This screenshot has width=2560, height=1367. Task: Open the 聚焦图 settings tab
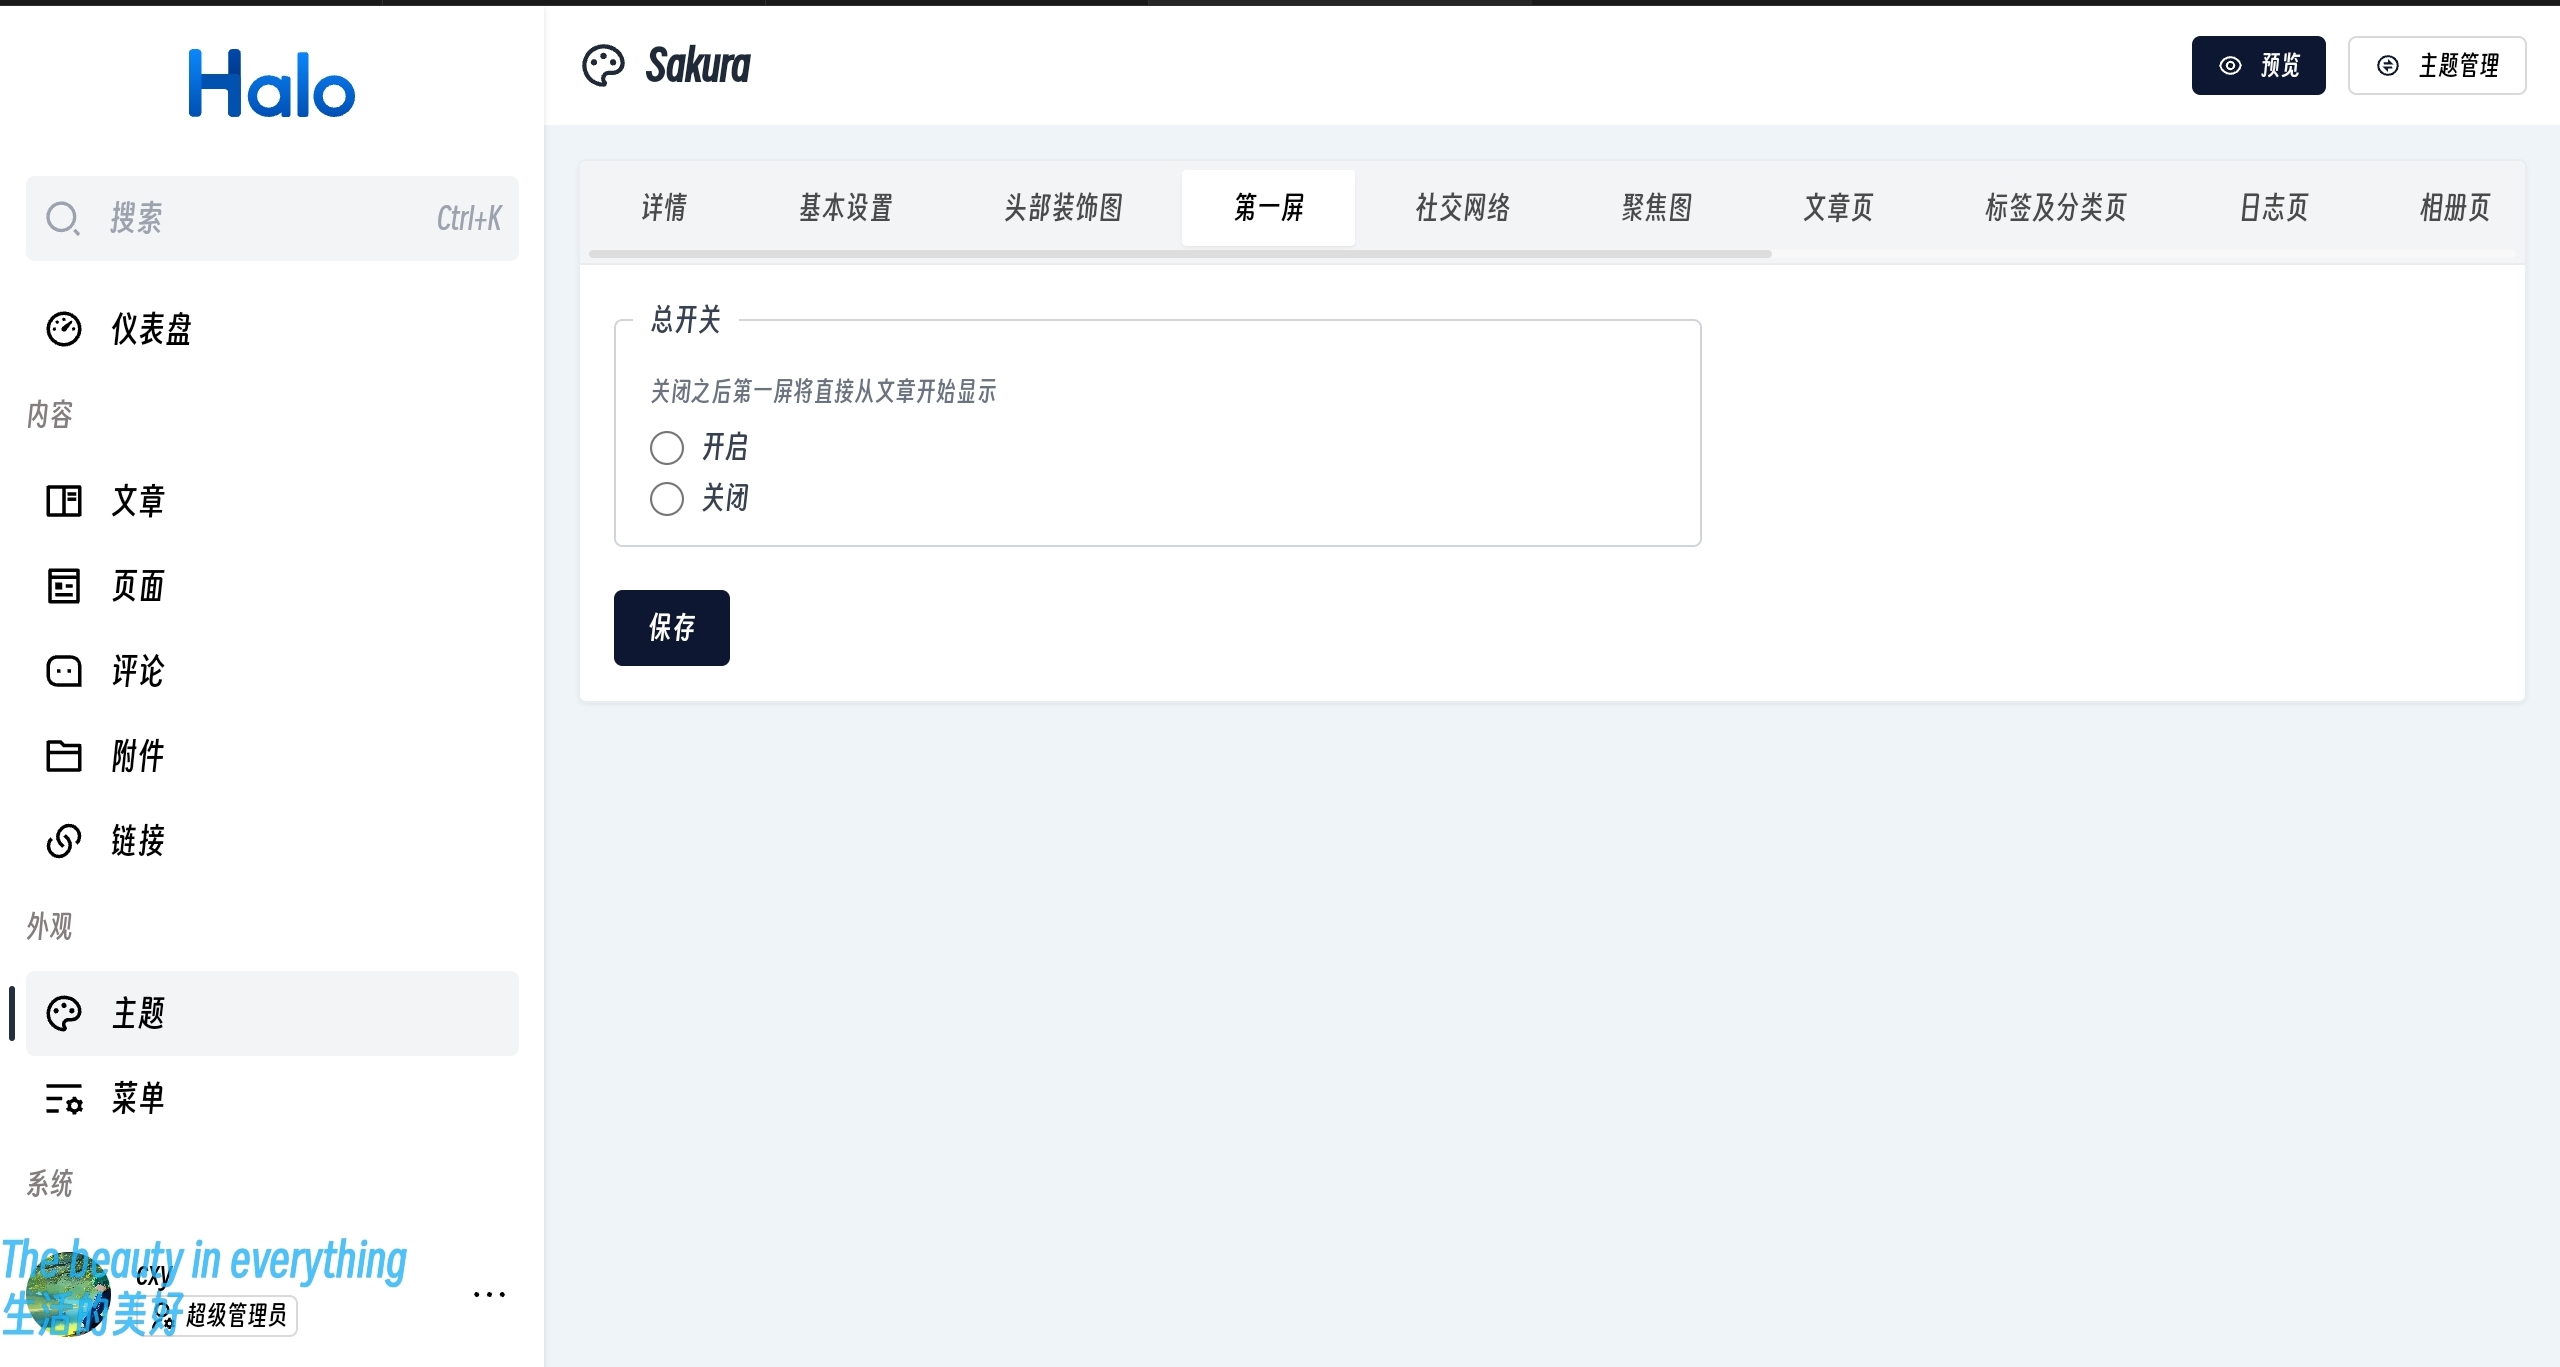tap(1655, 207)
